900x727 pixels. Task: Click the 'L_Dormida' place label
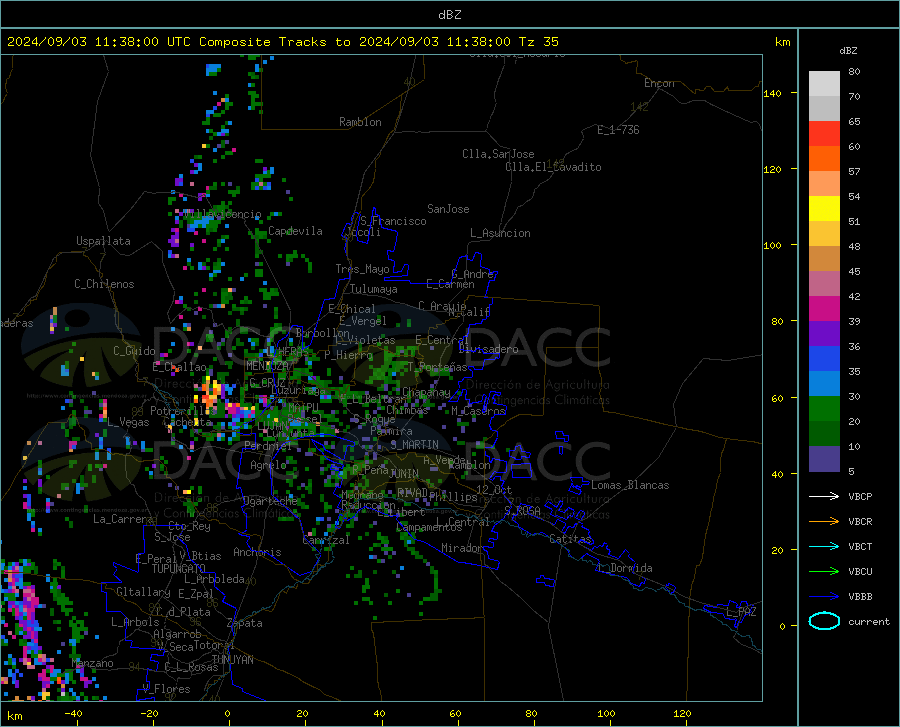(625, 568)
